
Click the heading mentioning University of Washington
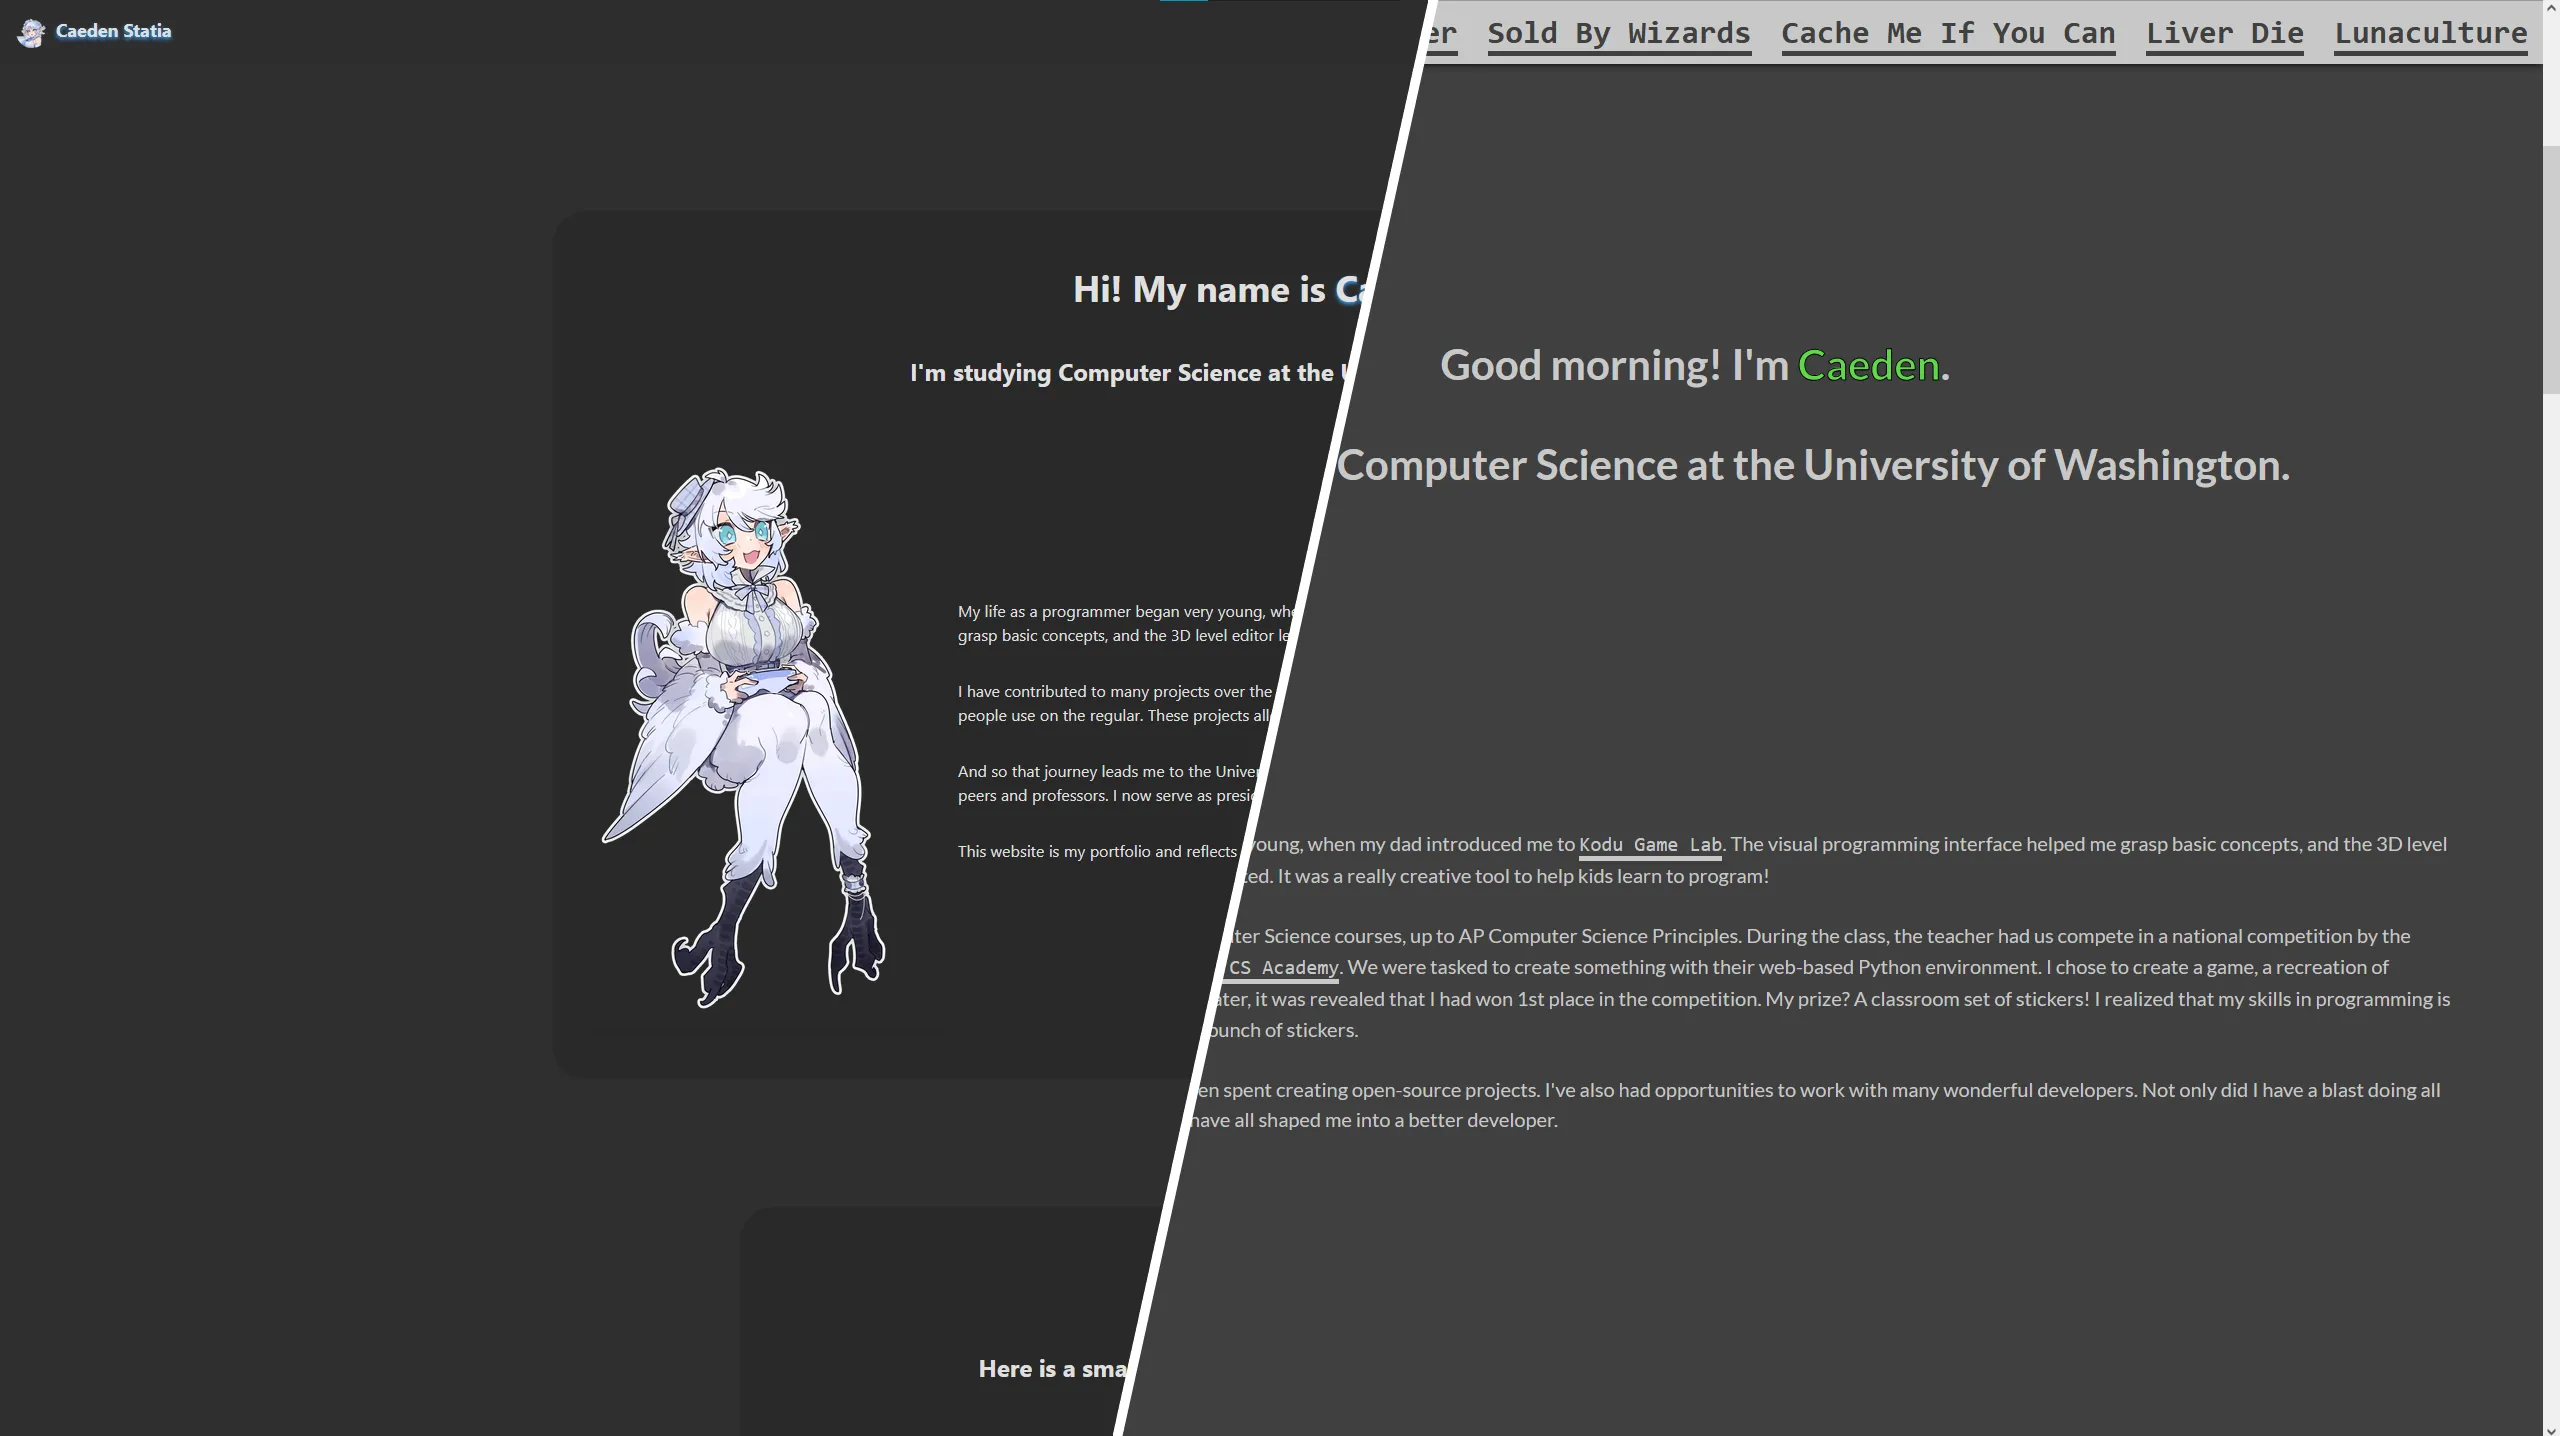click(1813, 466)
